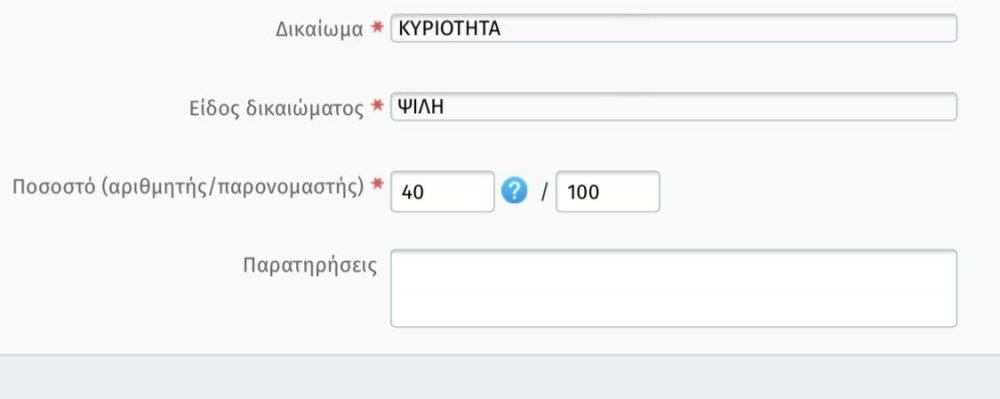The height and width of the screenshot is (399, 1000).
Task: Open the blue question mark help icon
Action: [514, 191]
